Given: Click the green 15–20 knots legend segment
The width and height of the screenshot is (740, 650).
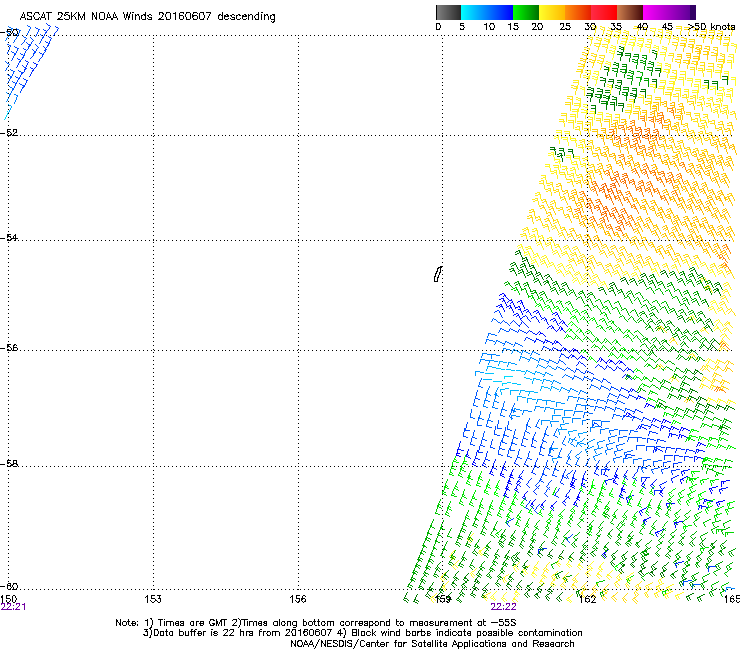Looking at the screenshot, I should pyautogui.click(x=526, y=12).
